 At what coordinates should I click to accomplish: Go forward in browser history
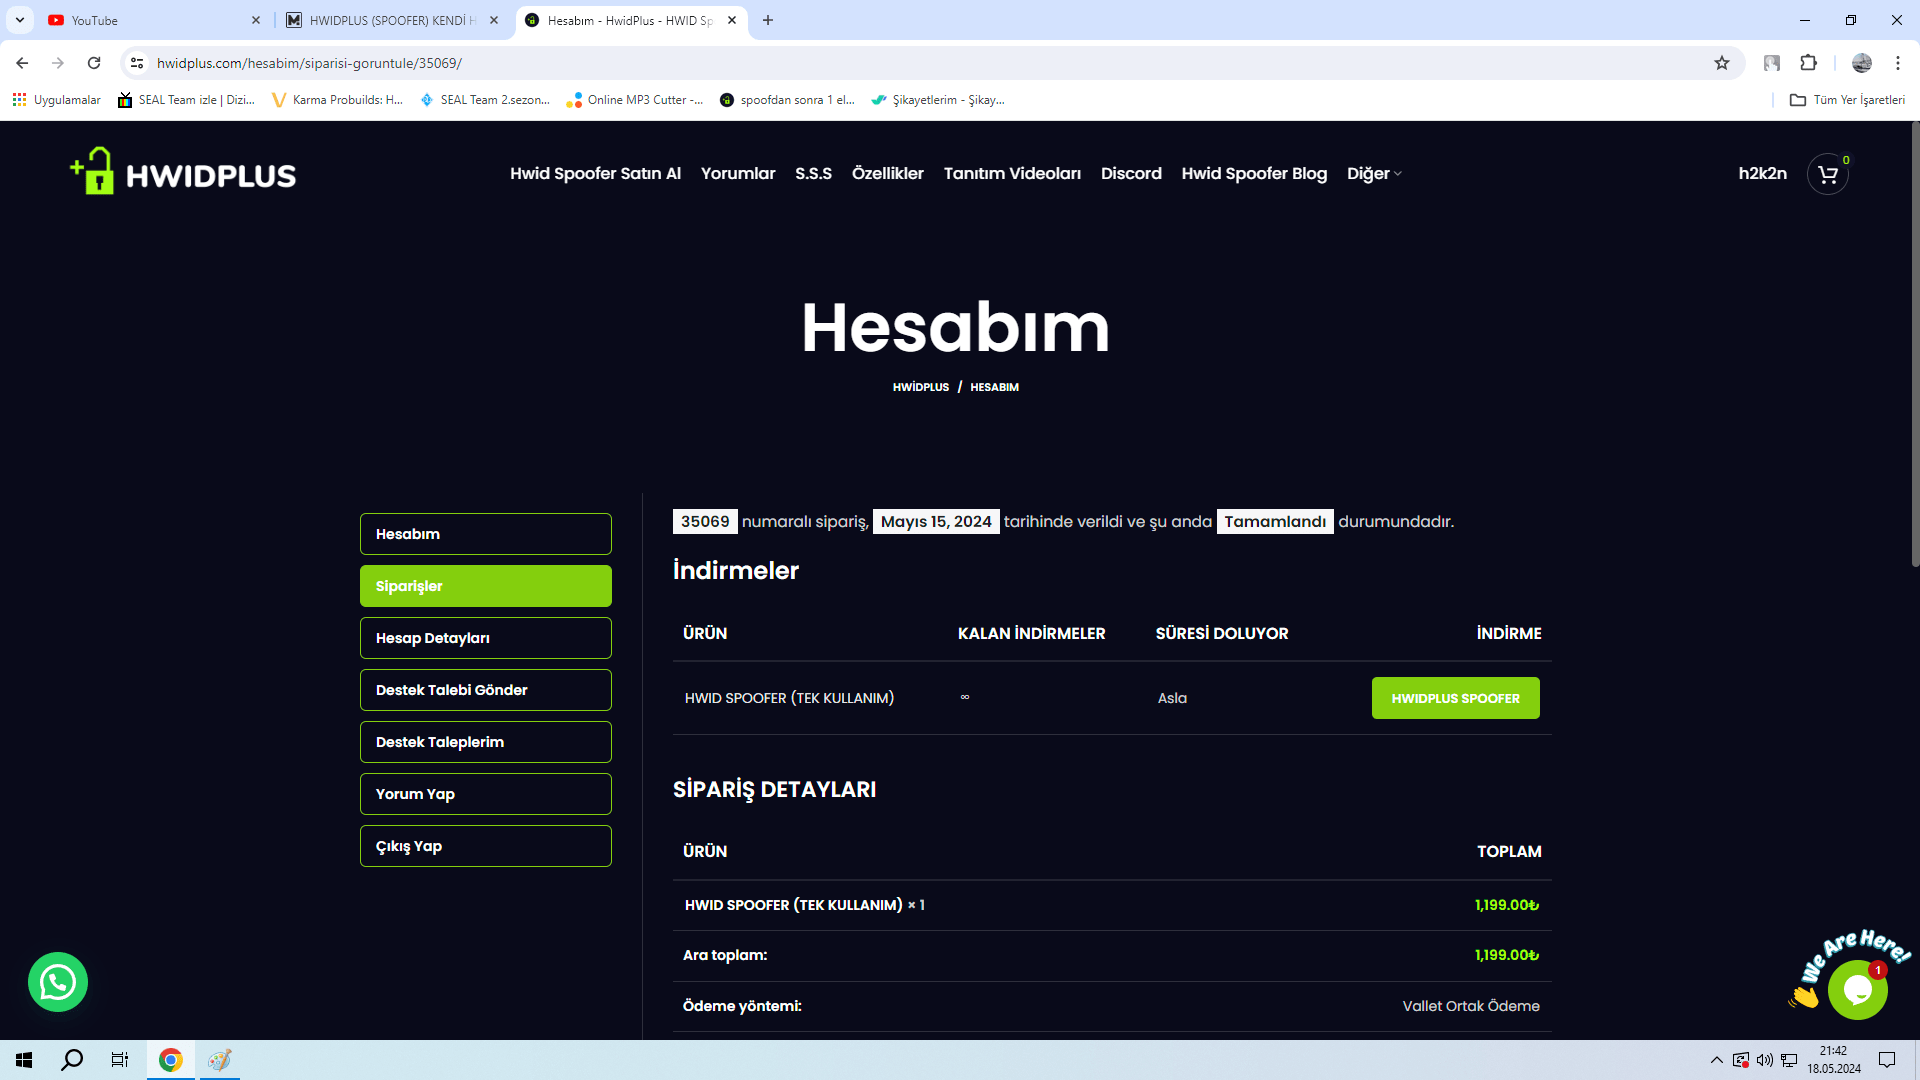[58, 63]
